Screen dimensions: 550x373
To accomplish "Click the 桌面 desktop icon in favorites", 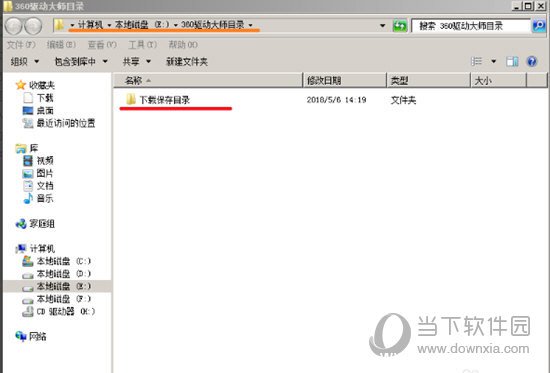I will tap(28, 111).
